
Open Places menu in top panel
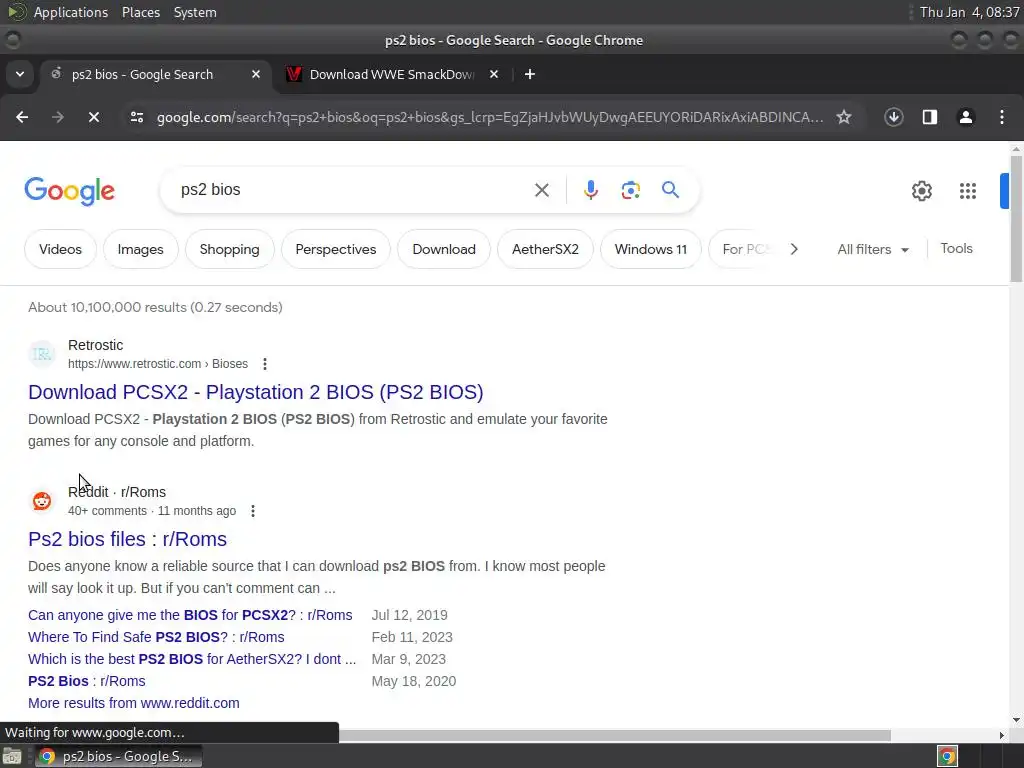(140, 12)
